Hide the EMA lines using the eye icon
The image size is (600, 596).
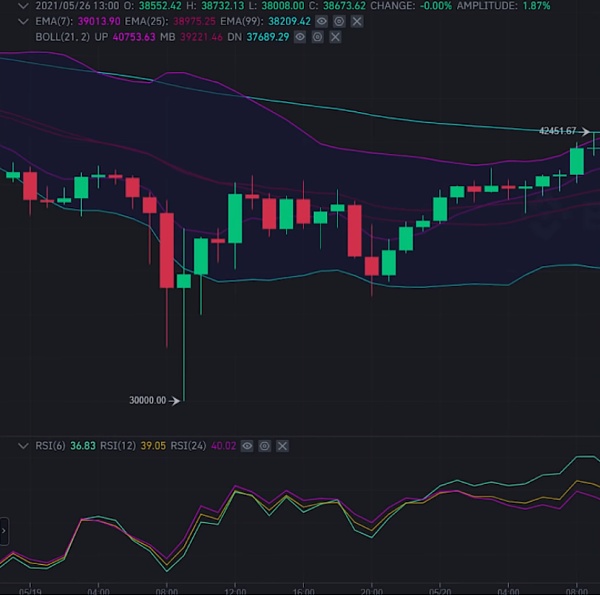click(322, 21)
